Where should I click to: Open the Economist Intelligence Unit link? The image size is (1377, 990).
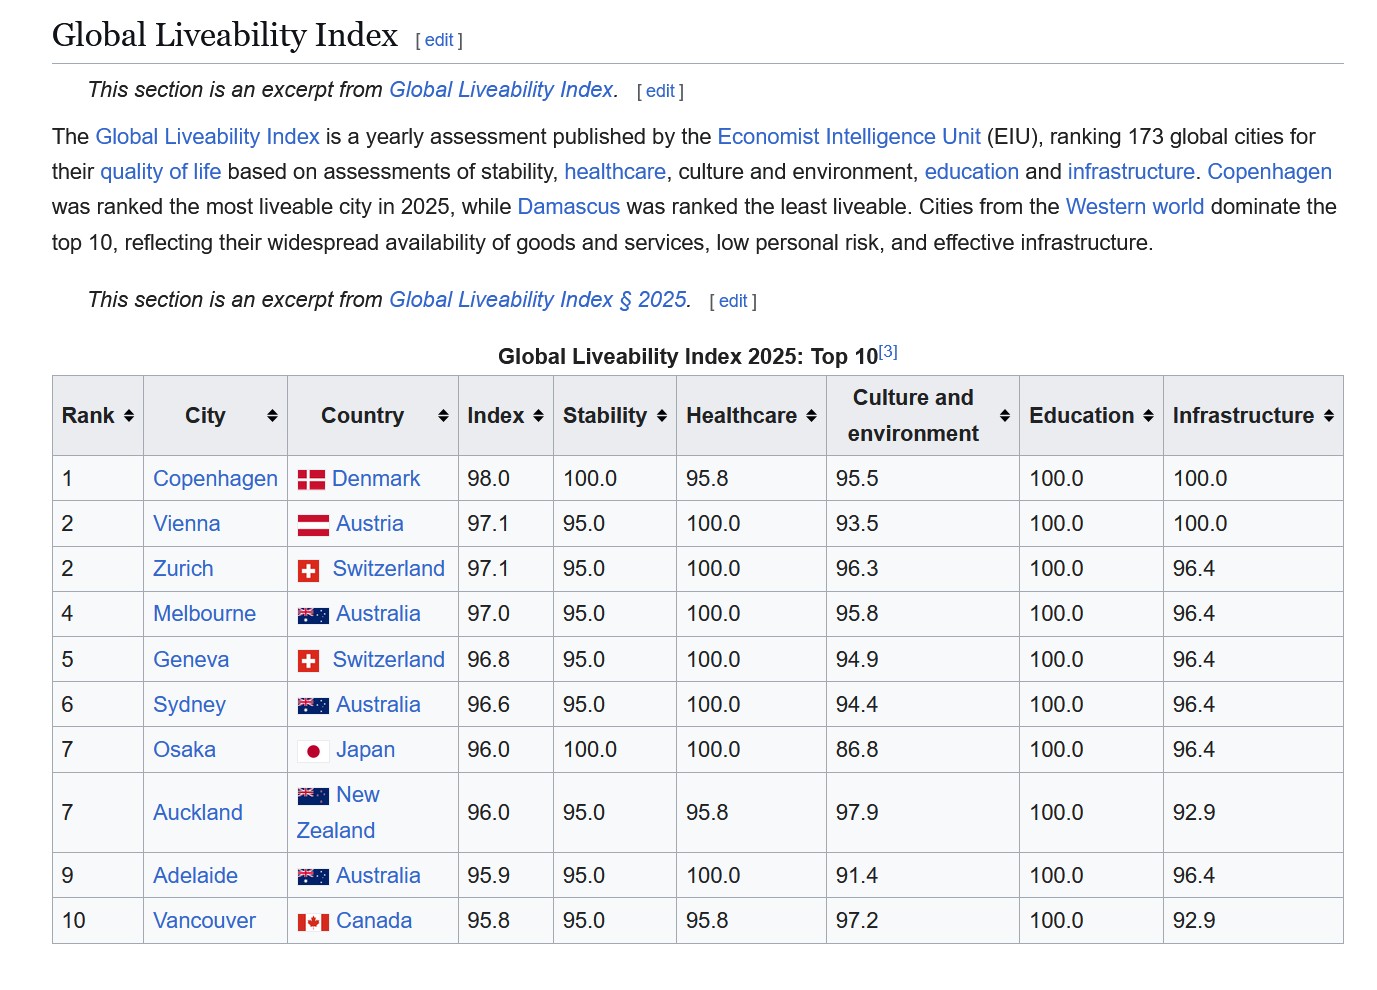(849, 137)
